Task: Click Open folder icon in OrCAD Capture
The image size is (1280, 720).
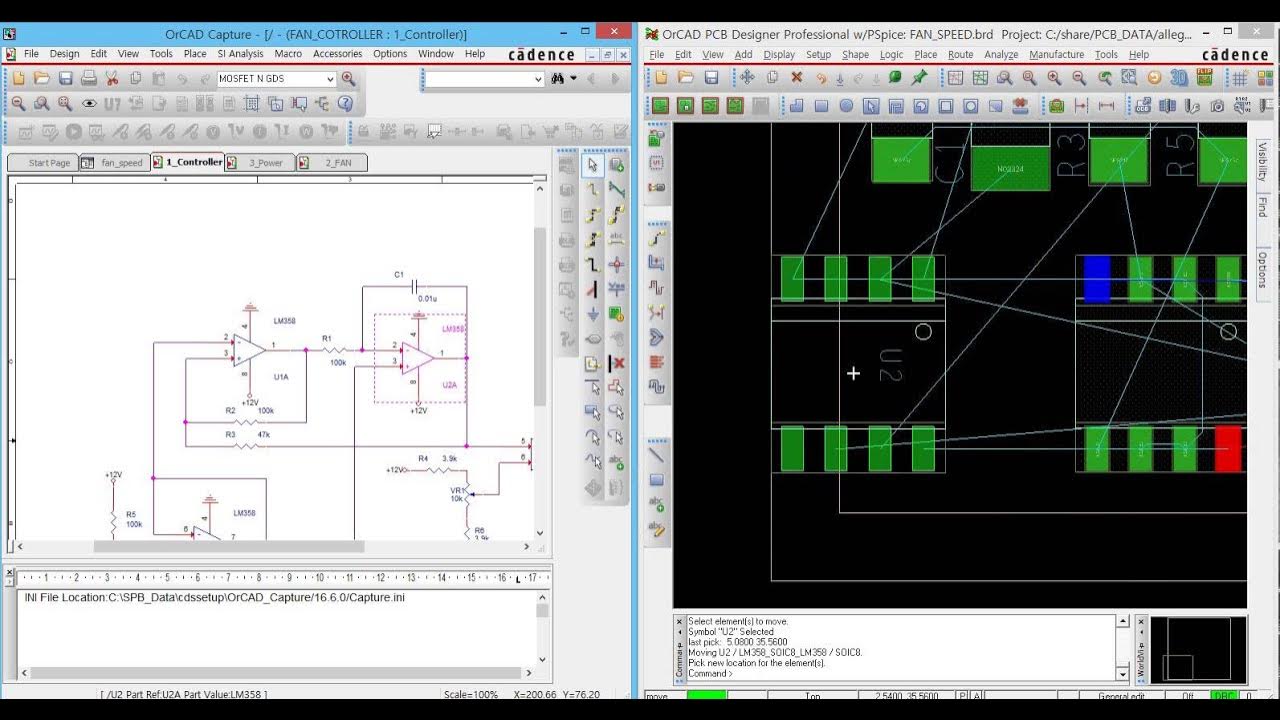Action: 41,78
